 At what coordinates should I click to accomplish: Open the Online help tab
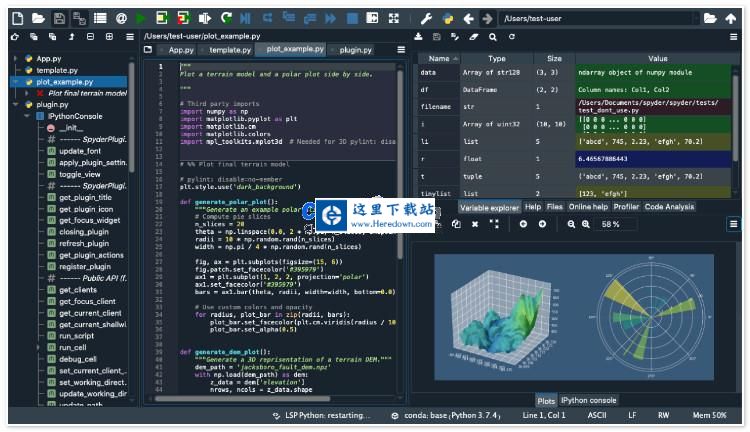(588, 207)
